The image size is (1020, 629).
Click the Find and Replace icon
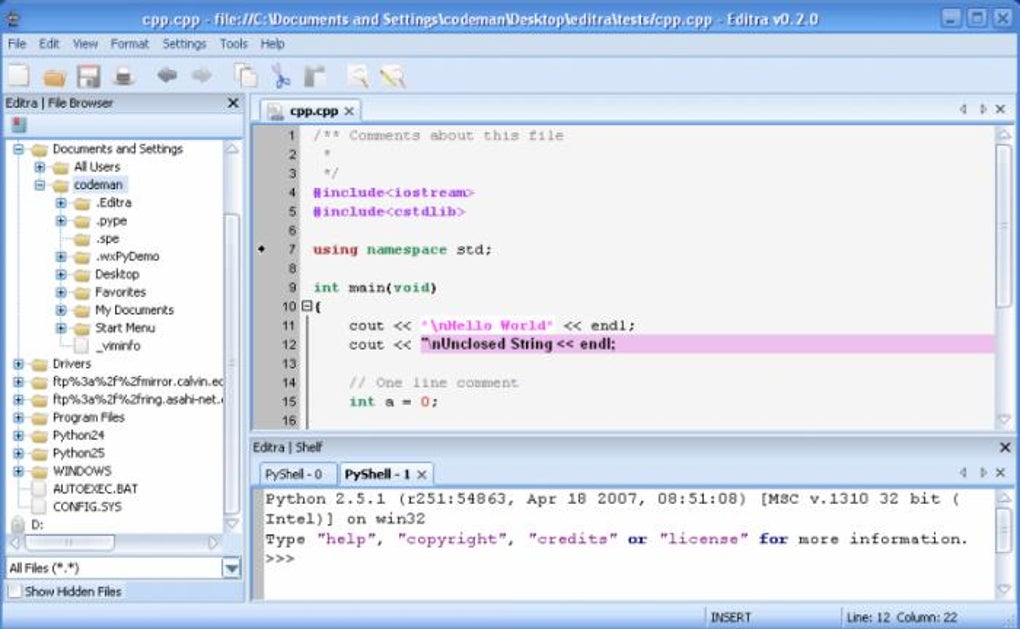coord(392,76)
